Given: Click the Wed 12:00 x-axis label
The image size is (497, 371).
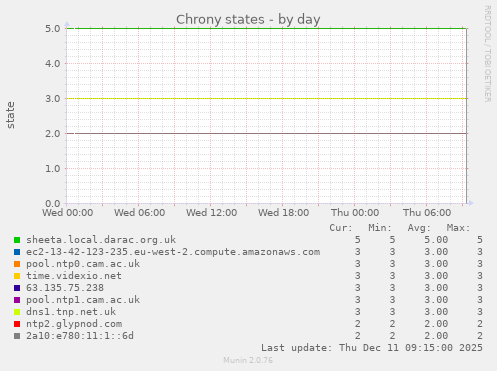Looking at the screenshot, I should coord(212,213).
